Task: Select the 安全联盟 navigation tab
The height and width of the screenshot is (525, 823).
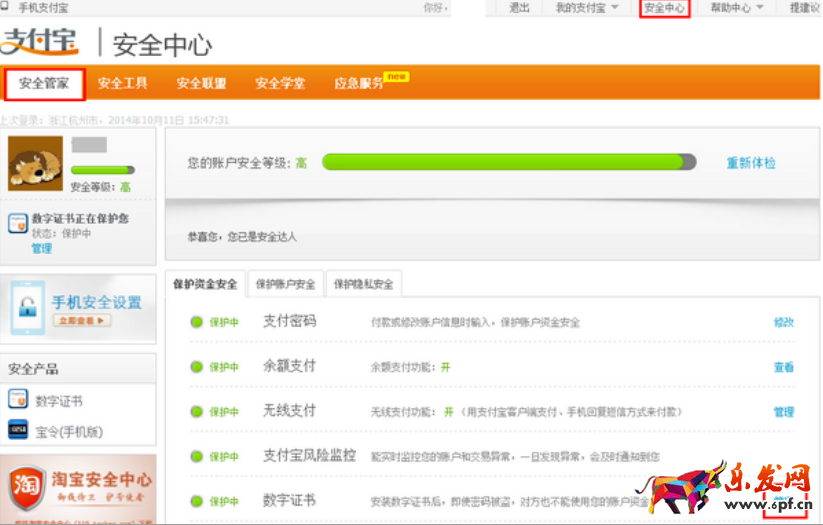Action: (x=201, y=83)
